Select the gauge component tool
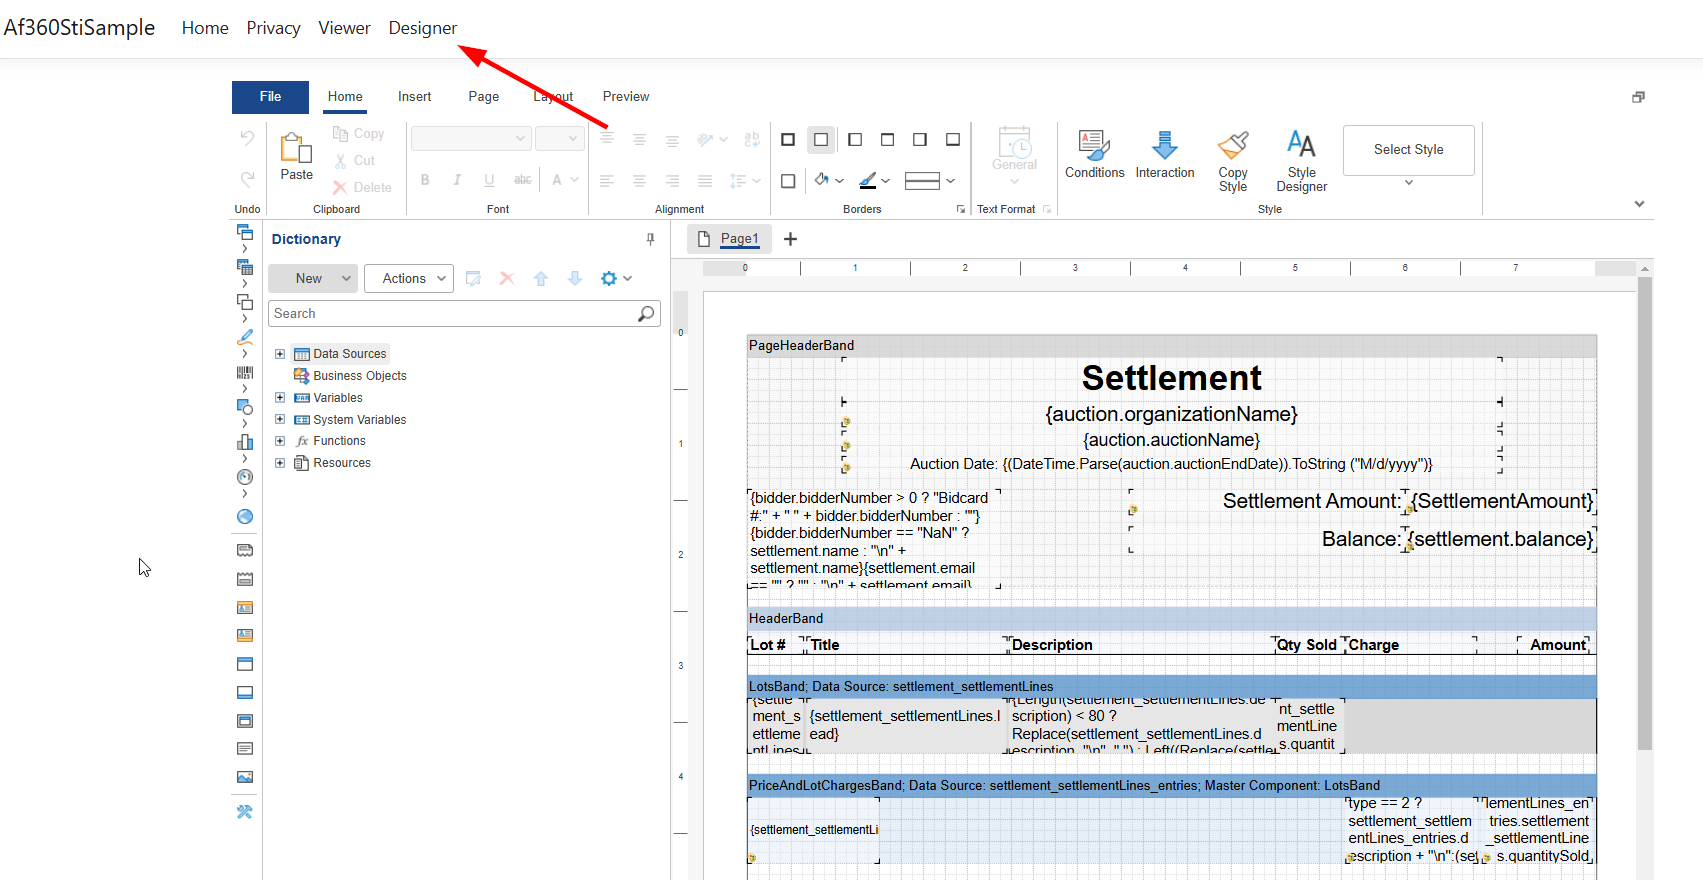Screen dimensions: 1703x880 [x=245, y=477]
